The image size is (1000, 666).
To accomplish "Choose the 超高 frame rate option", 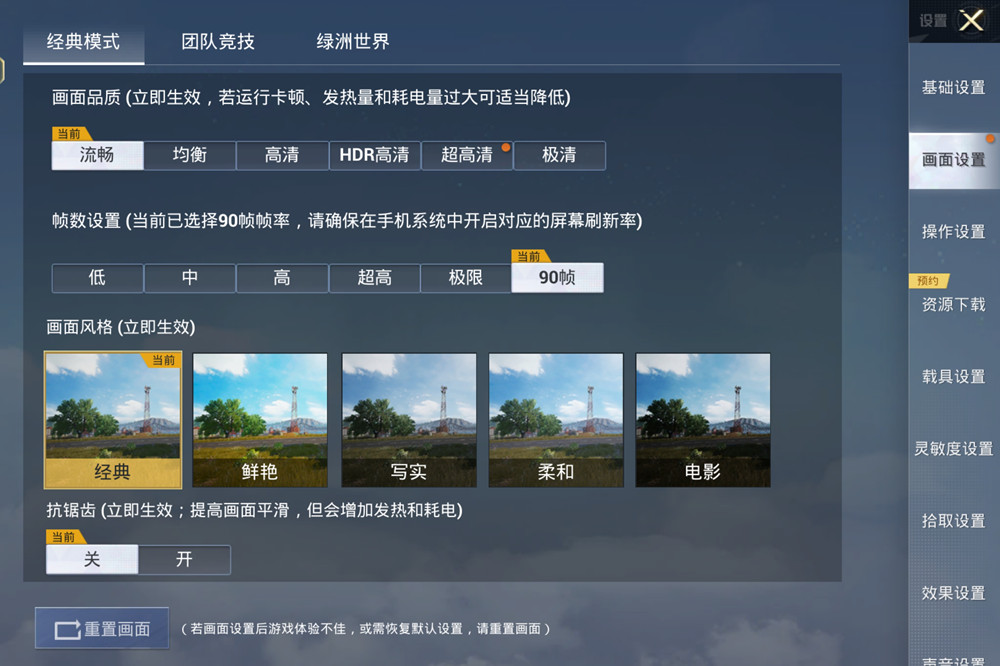I will (x=374, y=278).
